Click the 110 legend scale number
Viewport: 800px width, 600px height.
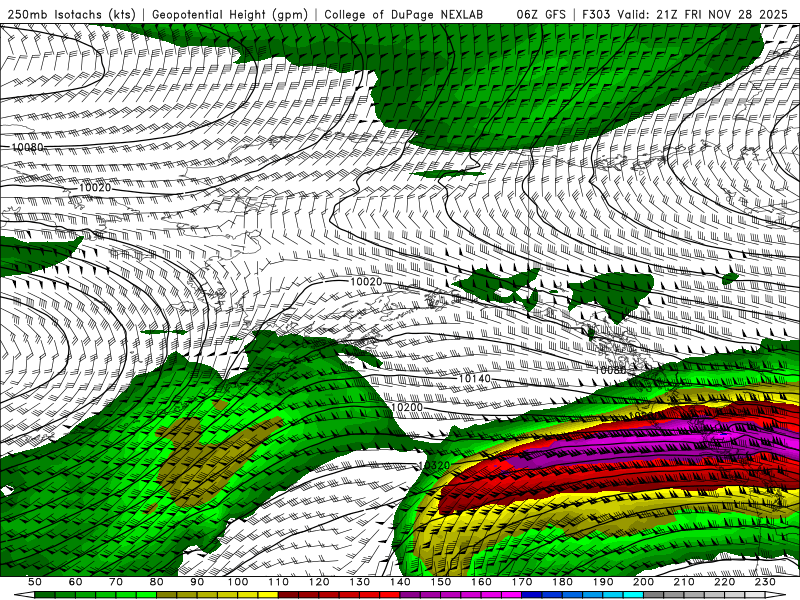(x=279, y=582)
